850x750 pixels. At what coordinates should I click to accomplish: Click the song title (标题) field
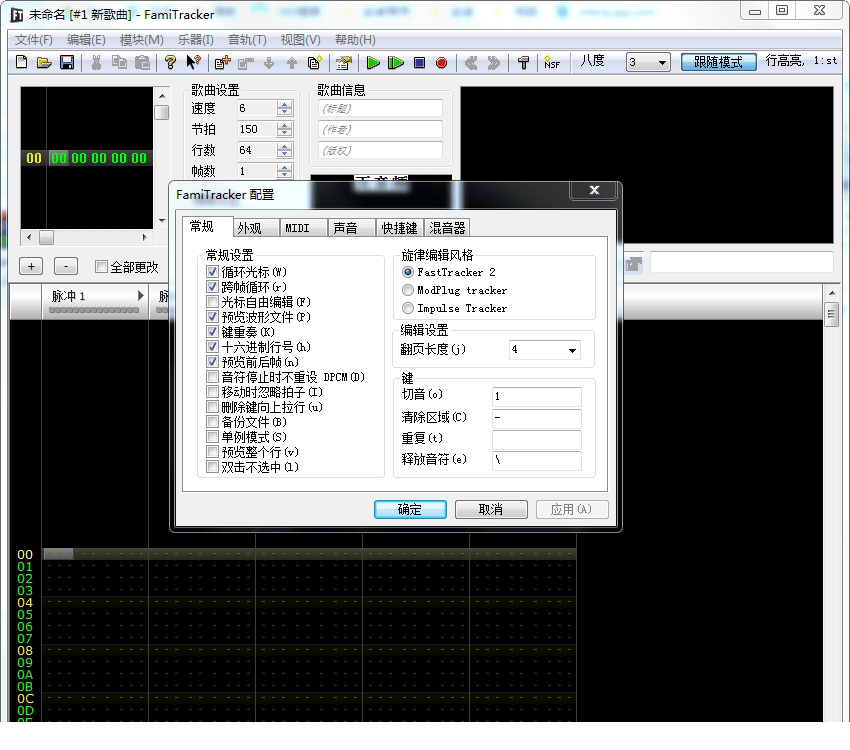coord(380,108)
